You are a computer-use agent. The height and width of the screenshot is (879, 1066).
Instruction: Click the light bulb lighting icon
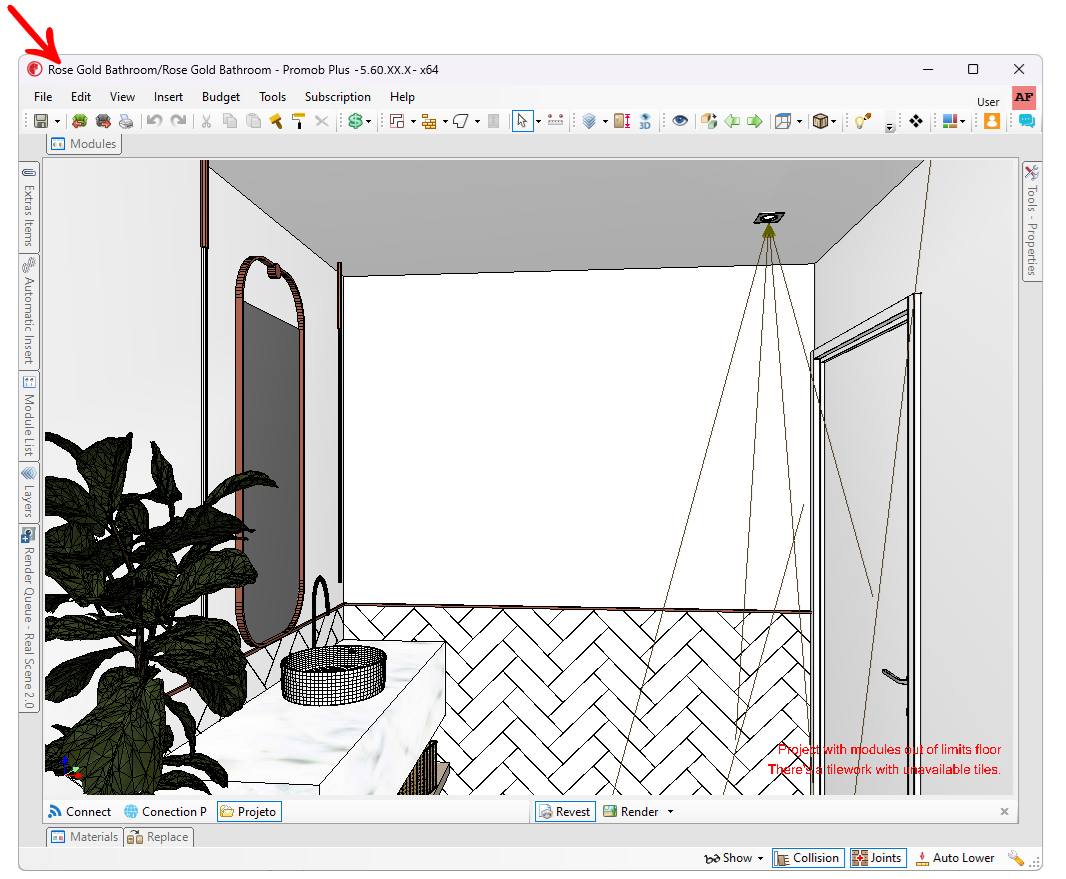click(x=863, y=121)
